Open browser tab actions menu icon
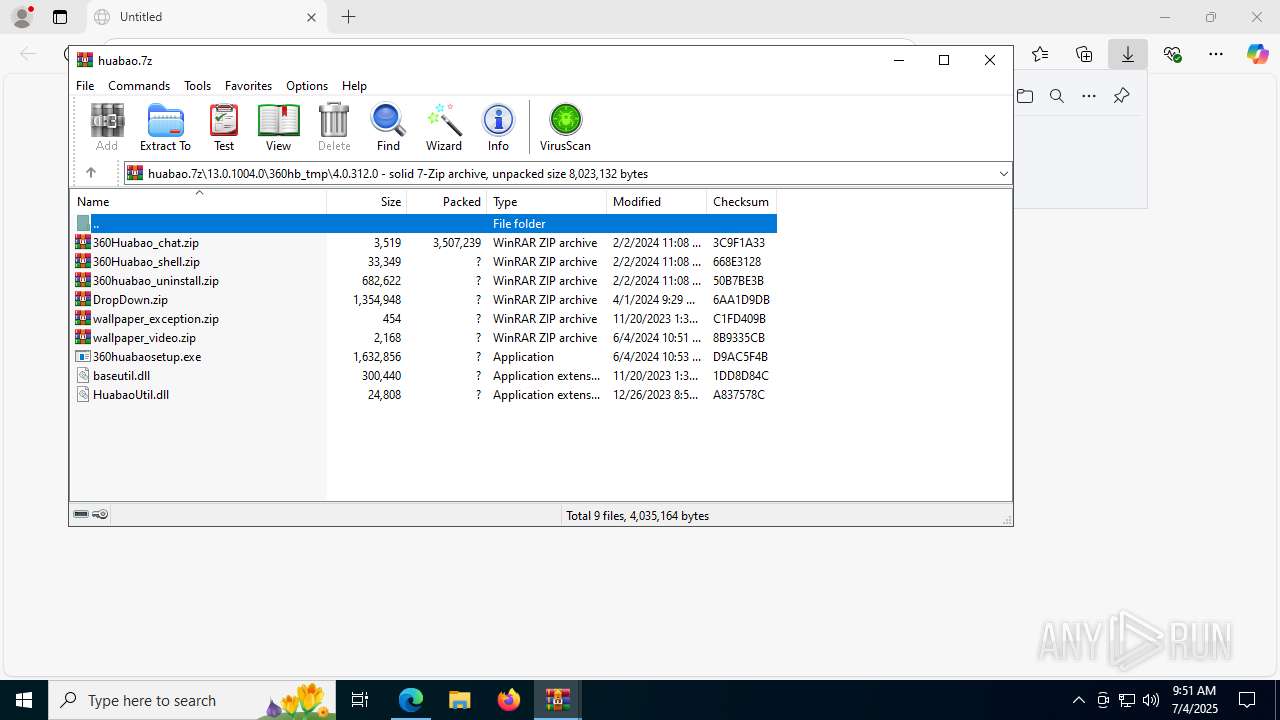The width and height of the screenshot is (1280, 720). (x=60, y=17)
